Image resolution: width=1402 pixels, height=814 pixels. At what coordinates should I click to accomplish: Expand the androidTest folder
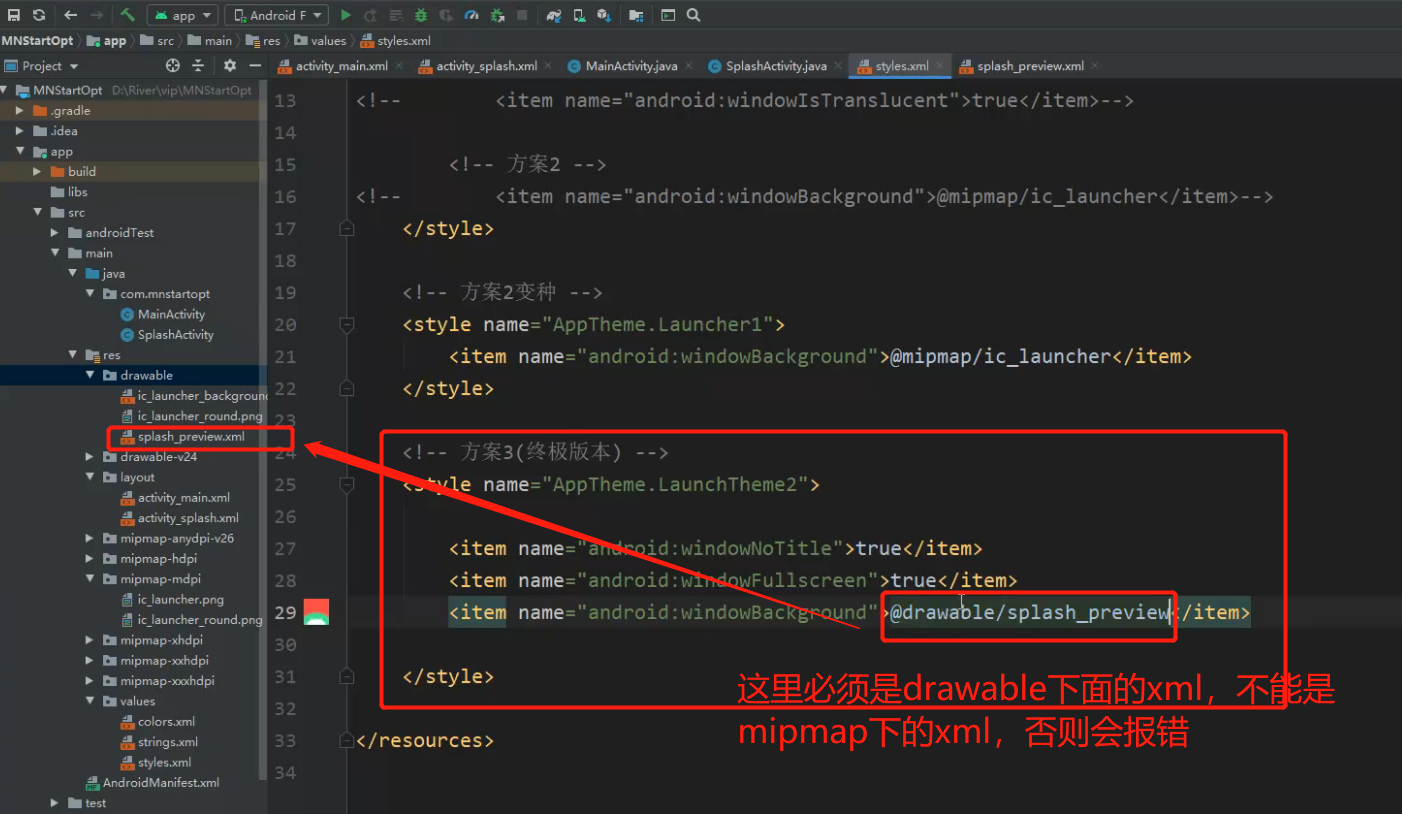coord(56,233)
